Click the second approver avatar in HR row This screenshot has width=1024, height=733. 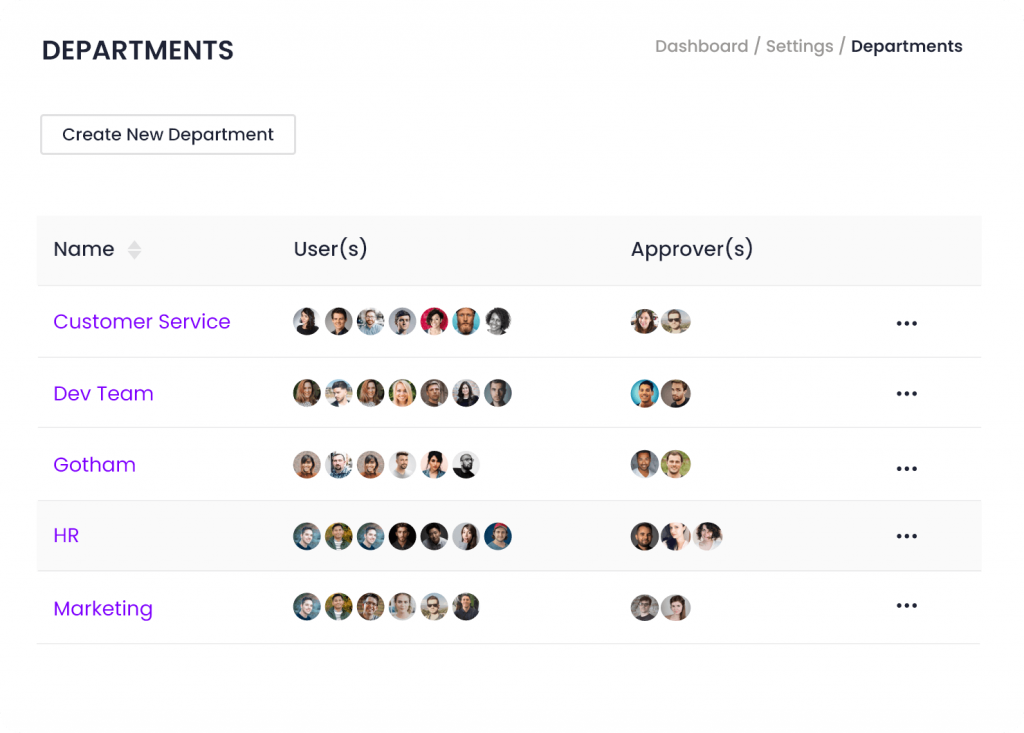coord(676,536)
